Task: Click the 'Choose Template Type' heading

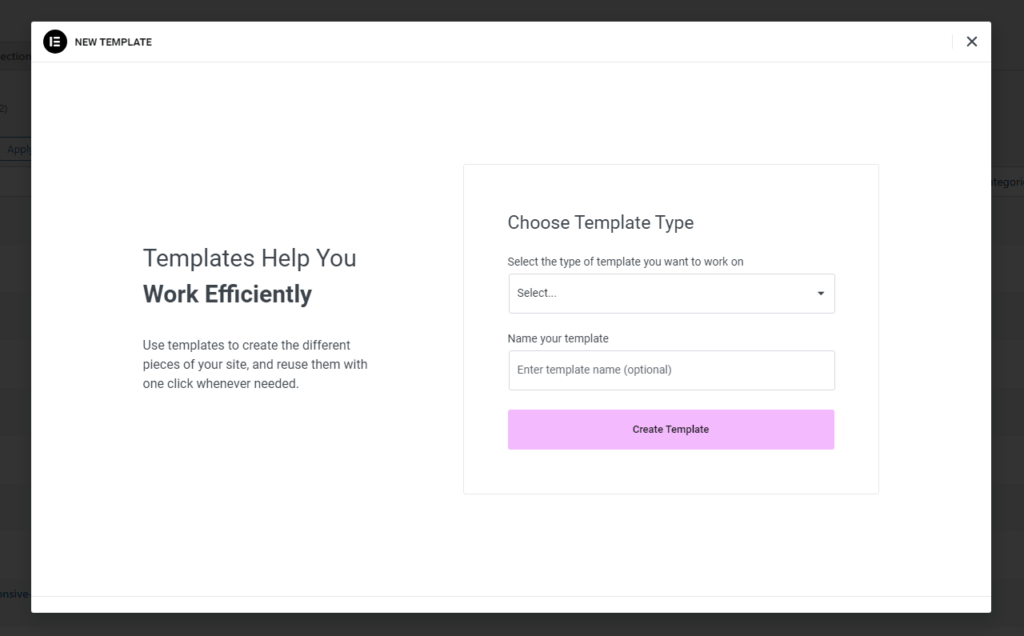Action: click(x=600, y=222)
